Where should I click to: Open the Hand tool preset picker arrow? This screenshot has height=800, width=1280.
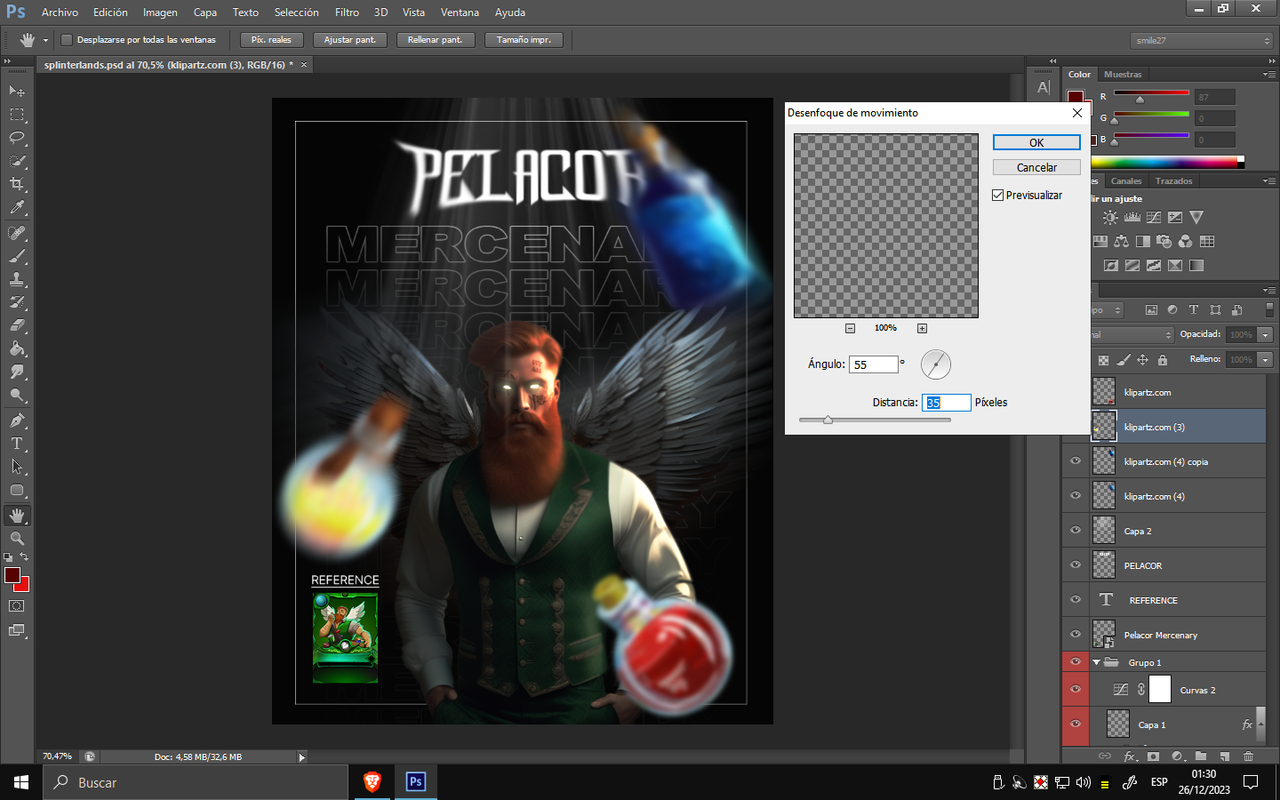click(x=45, y=40)
